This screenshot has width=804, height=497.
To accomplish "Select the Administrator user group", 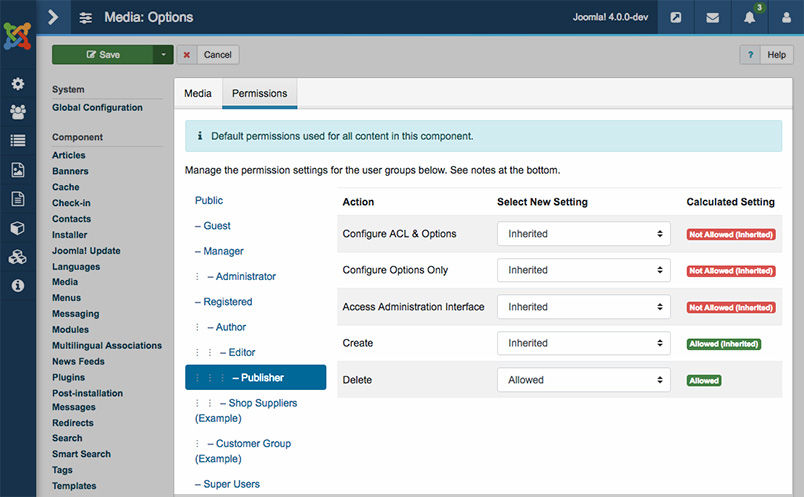I will pos(245,276).
